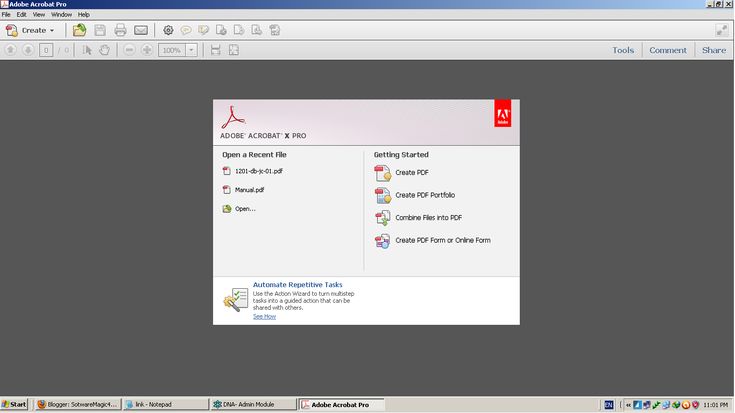Image resolution: width=735 pixels, height=413 pixels.
Task: Click the Scrolling mode fit width icon
Action: tap(216, 50)
